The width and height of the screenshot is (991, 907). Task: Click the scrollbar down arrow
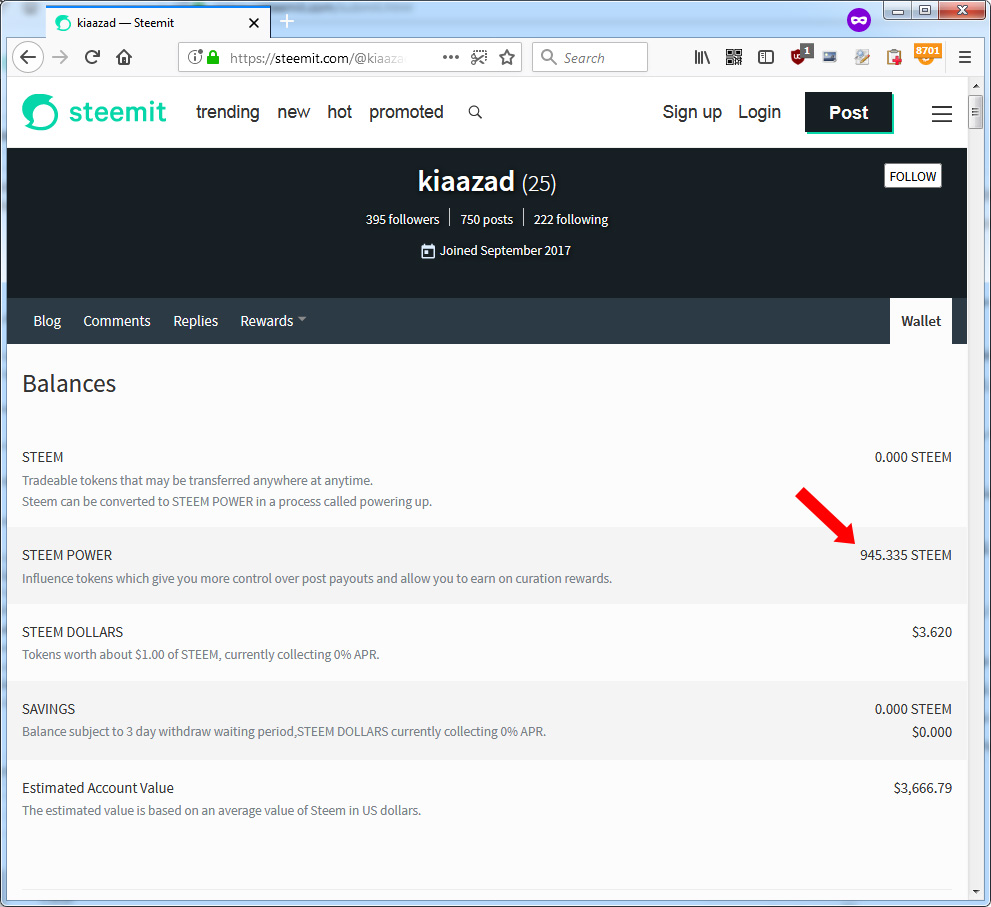click(976, 892)
